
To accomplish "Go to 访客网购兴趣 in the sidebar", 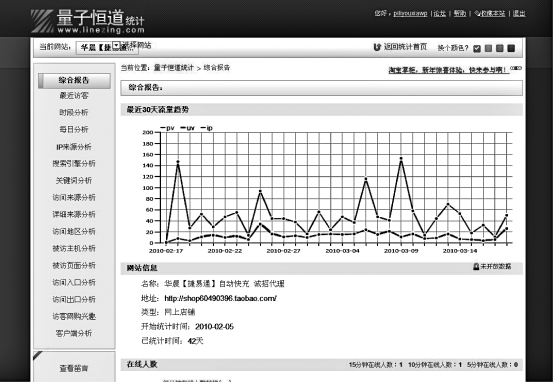I will pyautogui.click(x=74, y=316).
